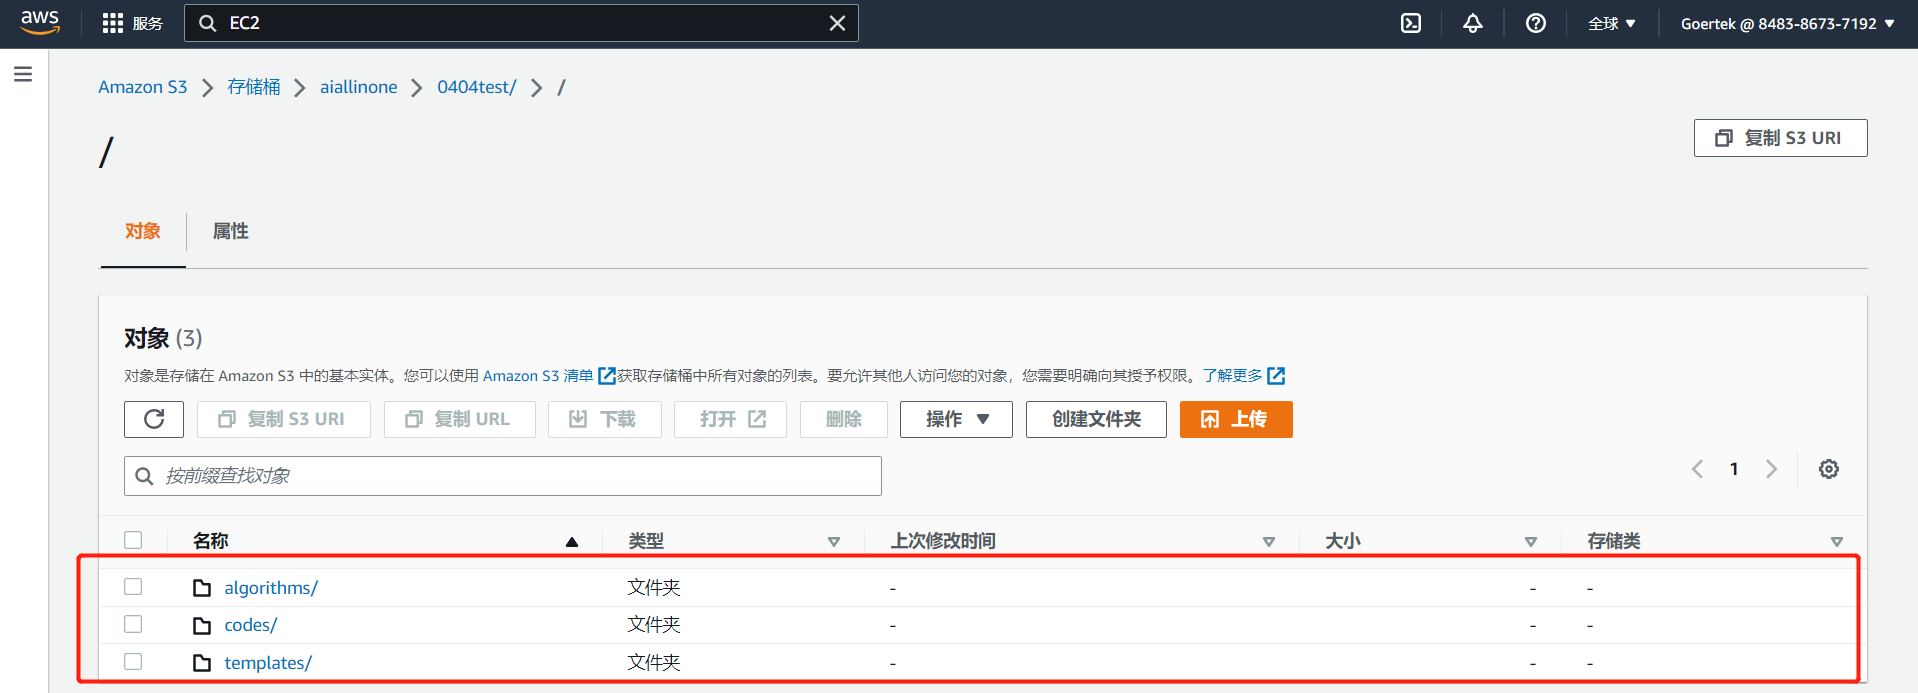Open the Goertek account menu
The image size is (1918, 693).
pyautogui.click(x=1787, y=23)
